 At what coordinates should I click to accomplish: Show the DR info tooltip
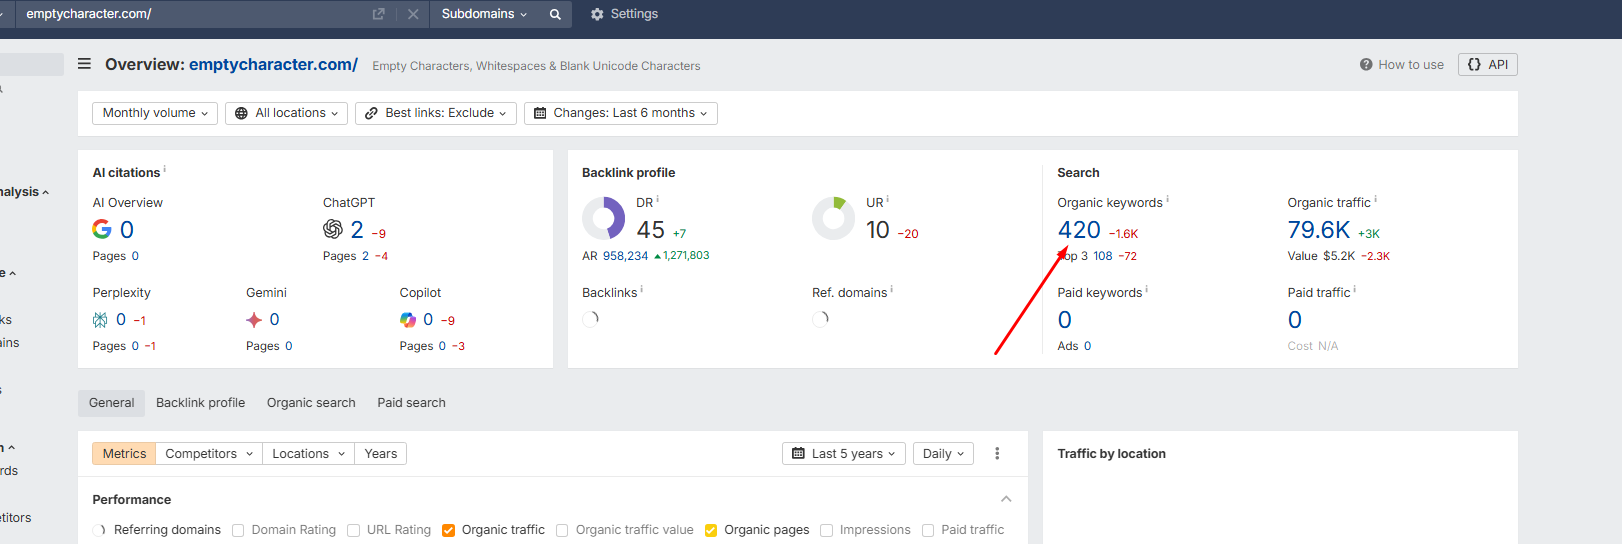(658, 199)
